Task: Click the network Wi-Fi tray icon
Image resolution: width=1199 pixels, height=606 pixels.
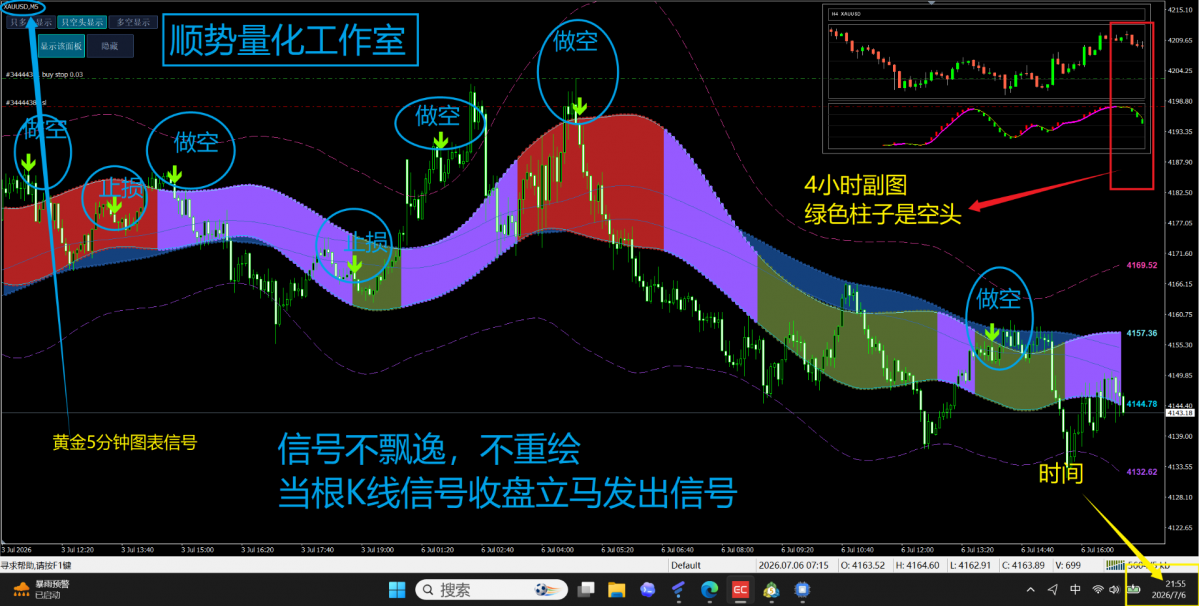Action: 1098,589
